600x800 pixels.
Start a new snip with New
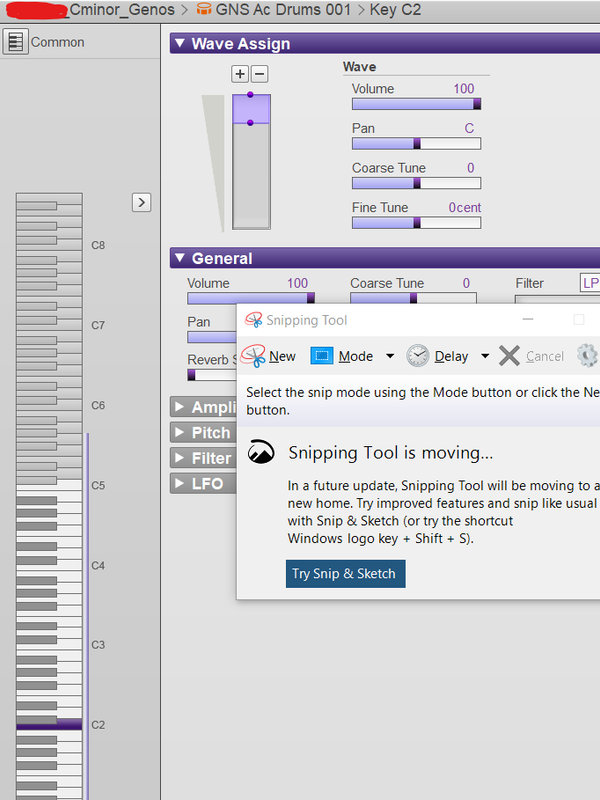pos(268,356)
